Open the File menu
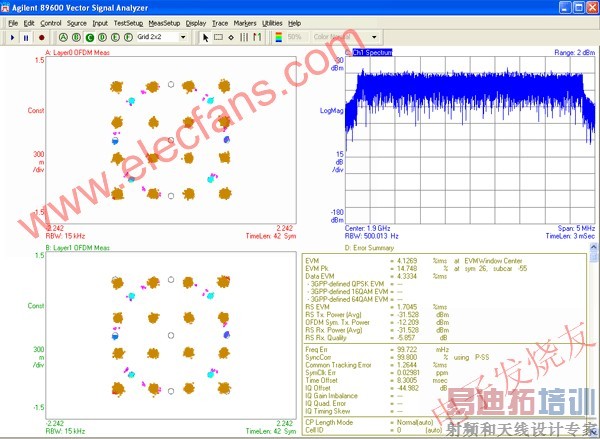600x439 pixels. pos(13,23)
